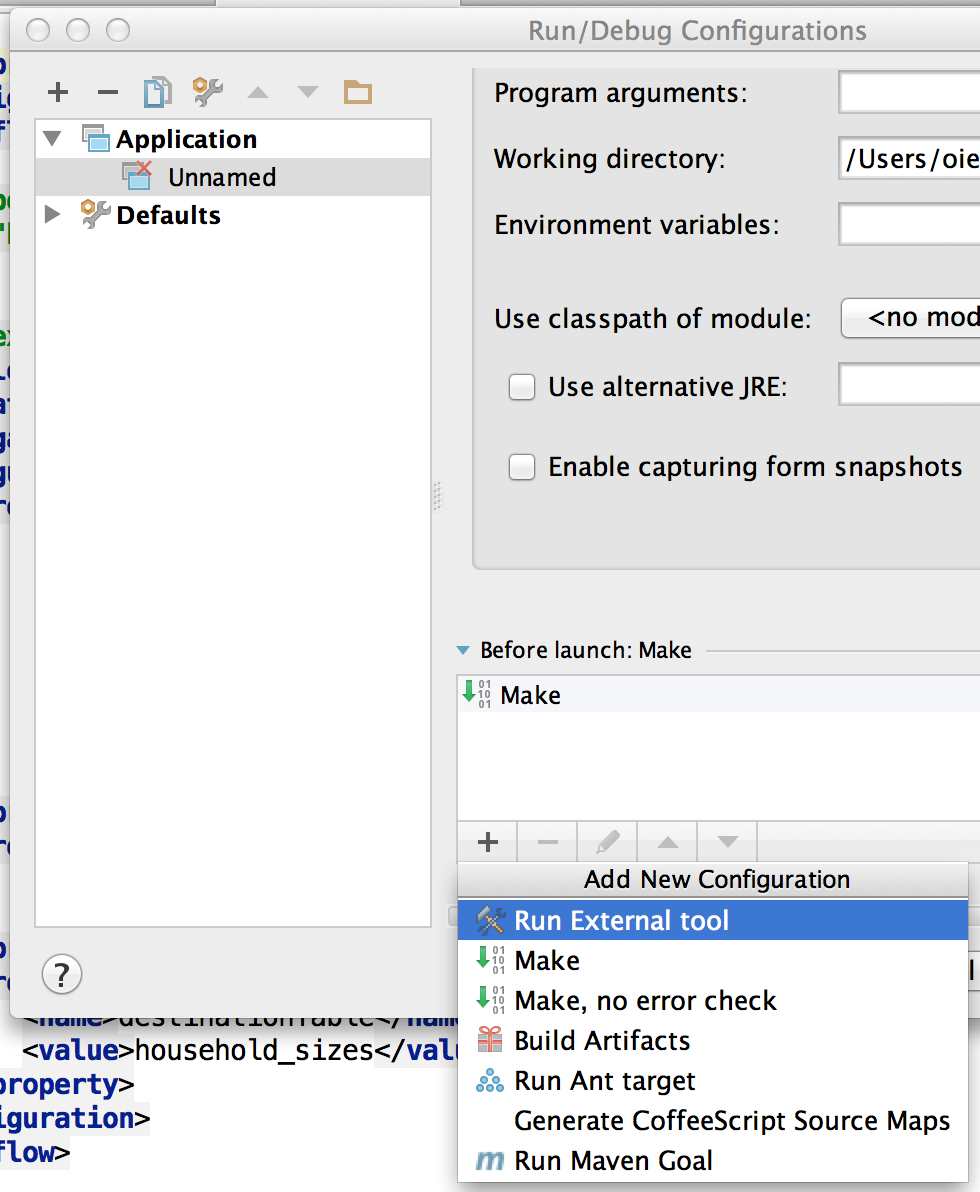Click the Program arguments field
The image size is (980, 1192).
pos(909,93)
